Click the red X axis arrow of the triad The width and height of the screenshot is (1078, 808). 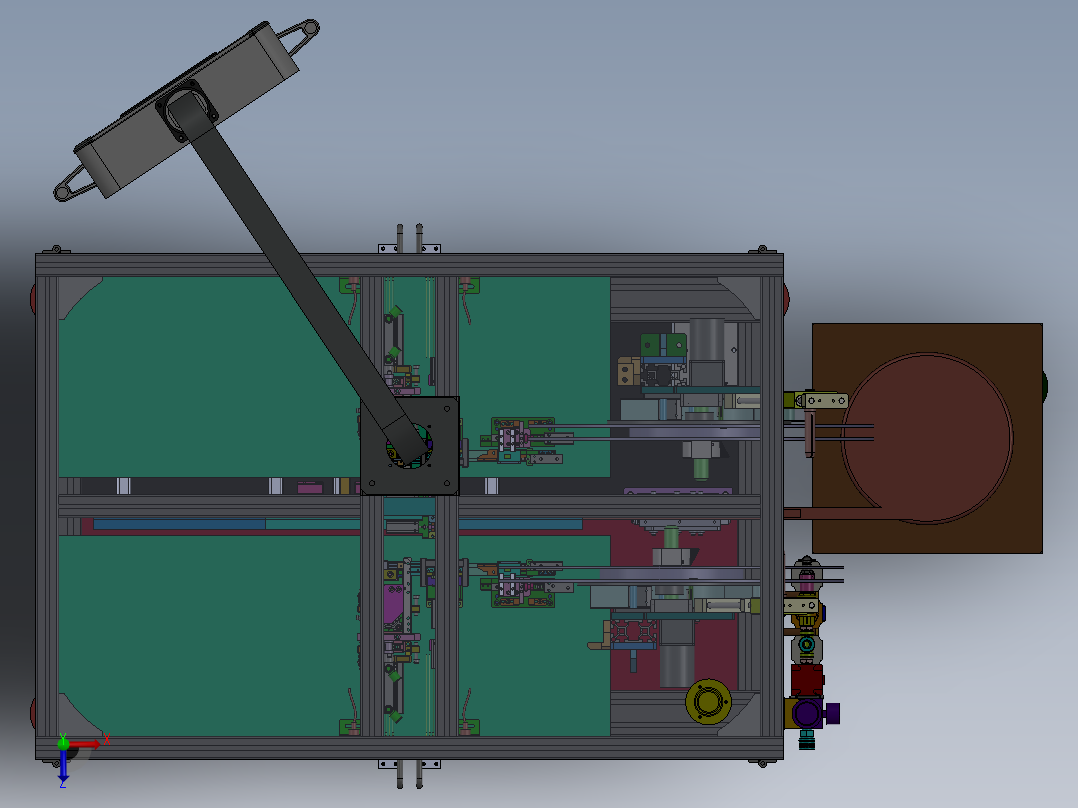[87, 745]
